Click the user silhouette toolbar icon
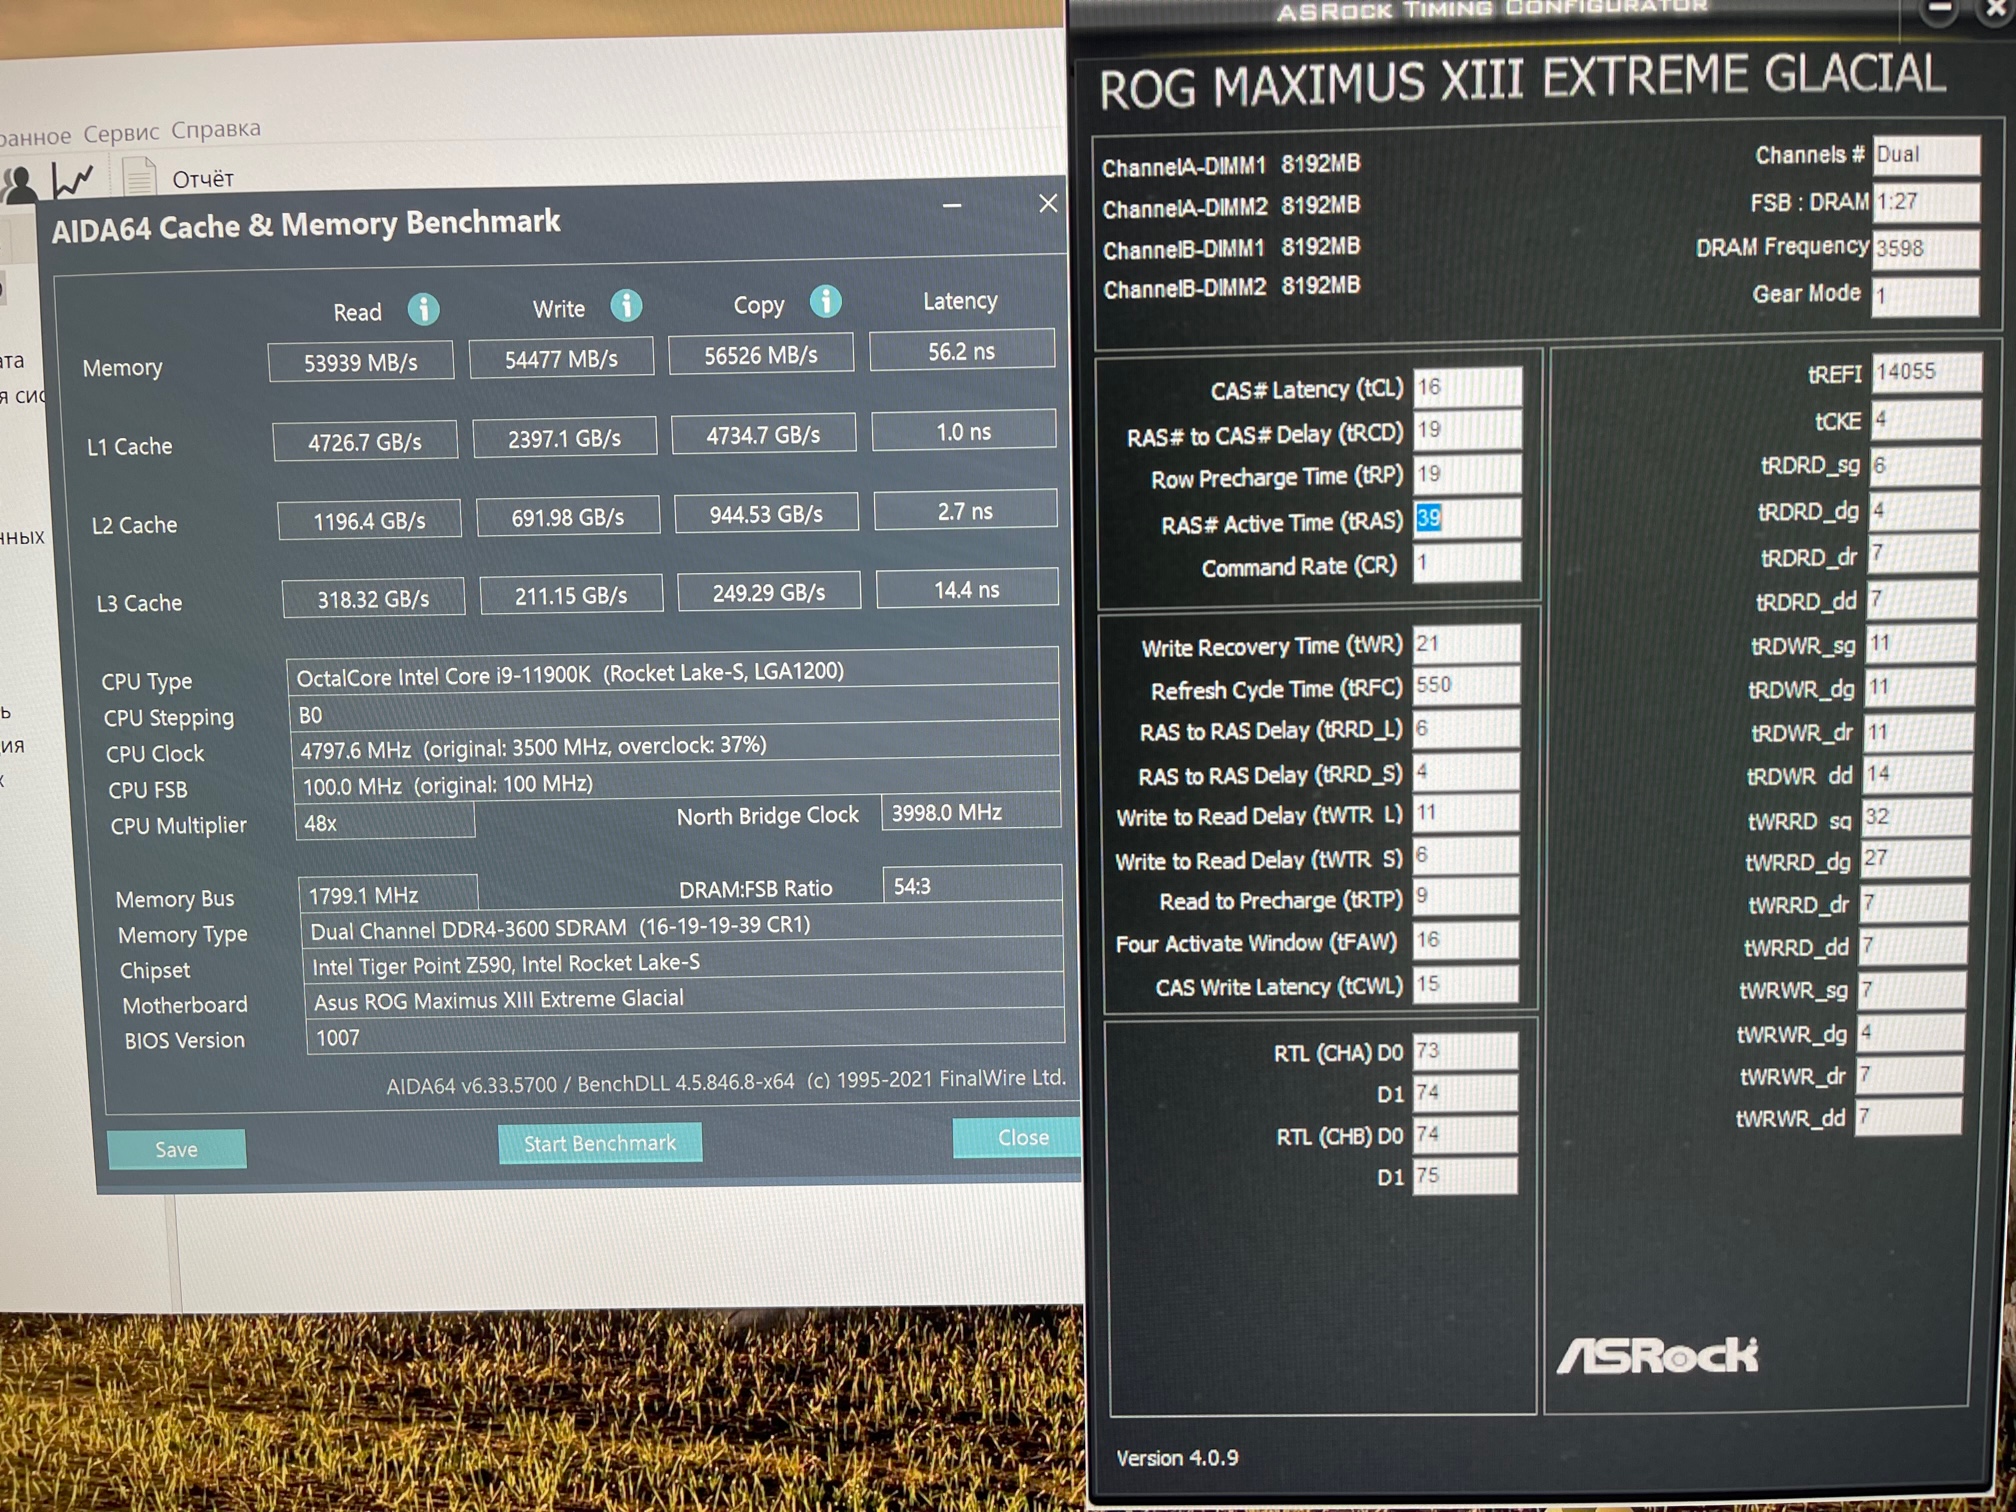Screen dimensions: 2016x1512 pos(20,184)
